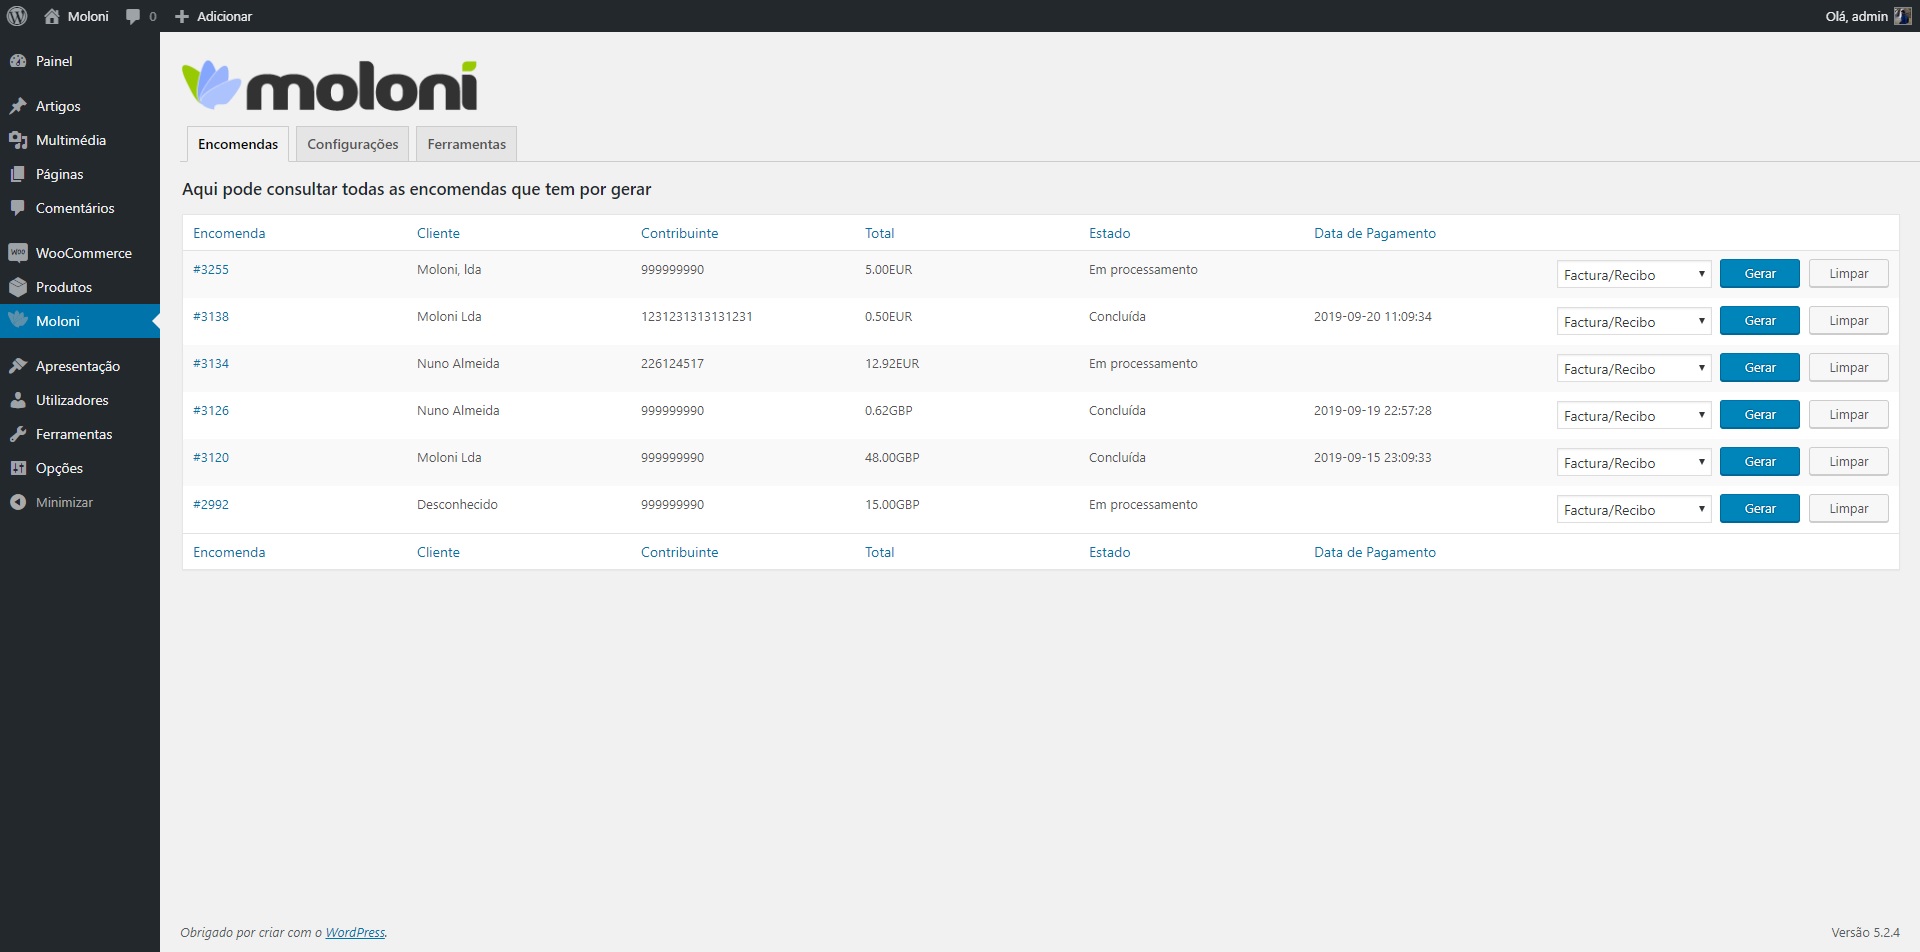The image size is (1920, 952).
Task: Click Limpar for order #2992
Action: pos(1849,509)
